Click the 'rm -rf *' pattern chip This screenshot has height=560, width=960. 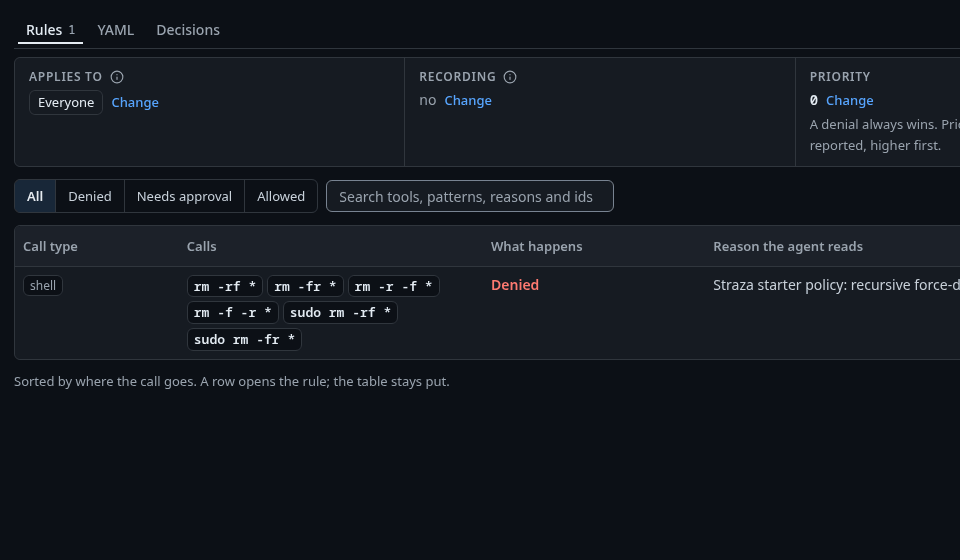(x=225, y=286)
